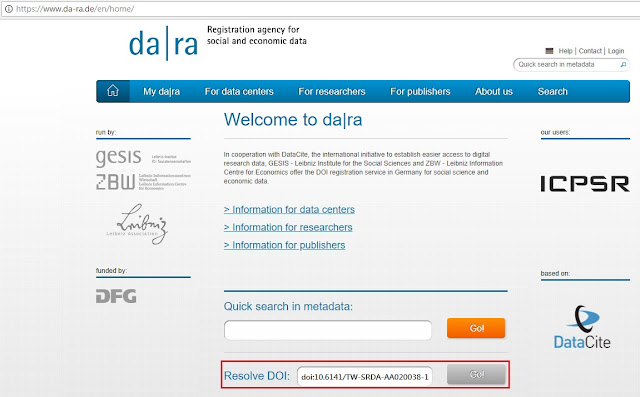View site info icon in address bar
The width and height of the screenshot is (640, 397).
pyautogui.click(x=9, y=9)
